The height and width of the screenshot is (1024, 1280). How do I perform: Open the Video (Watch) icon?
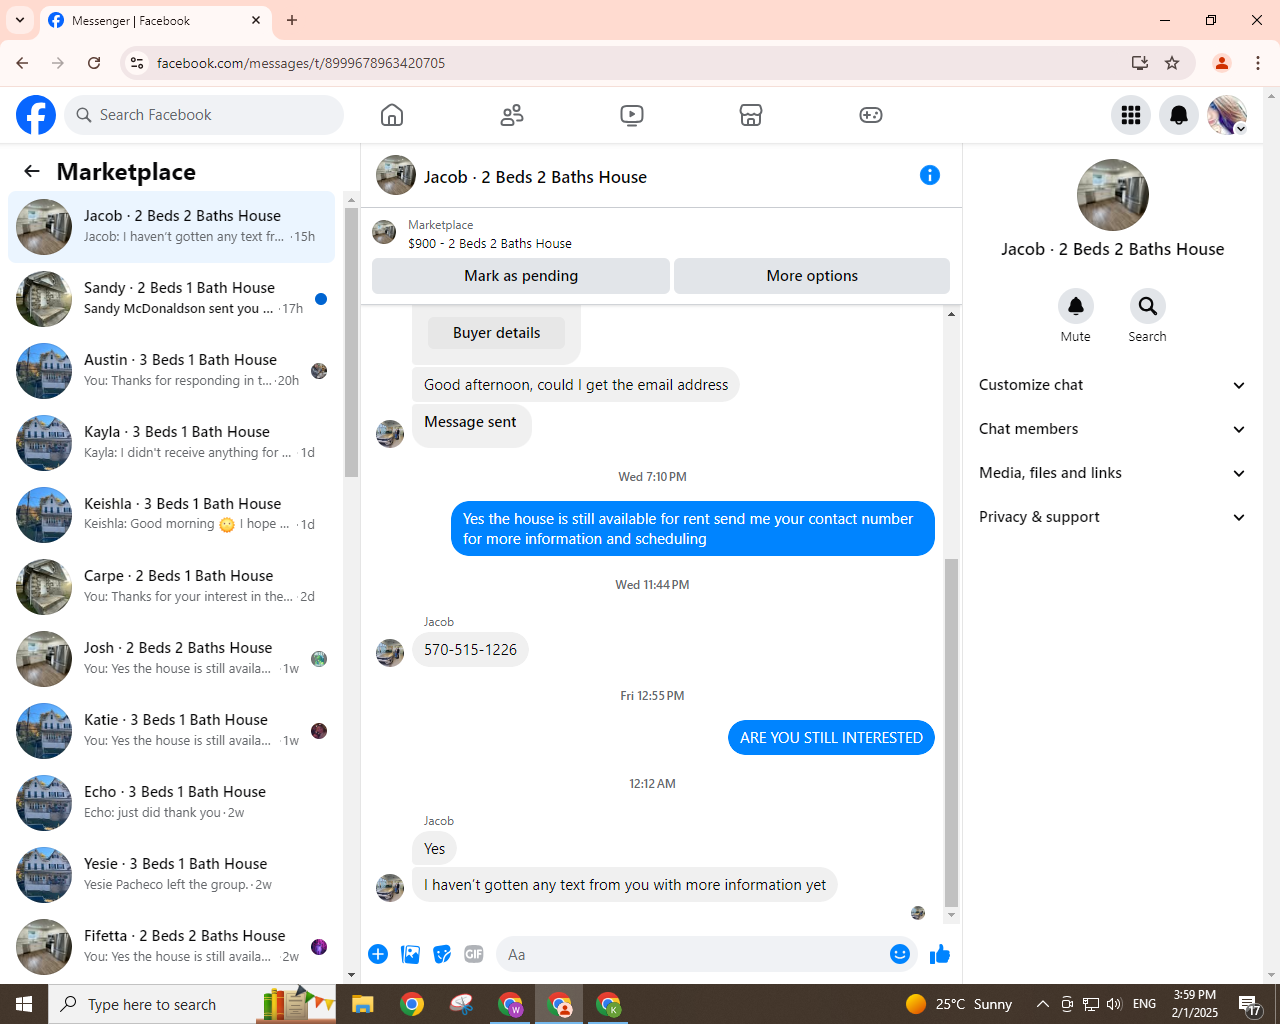tap(632, 115)
